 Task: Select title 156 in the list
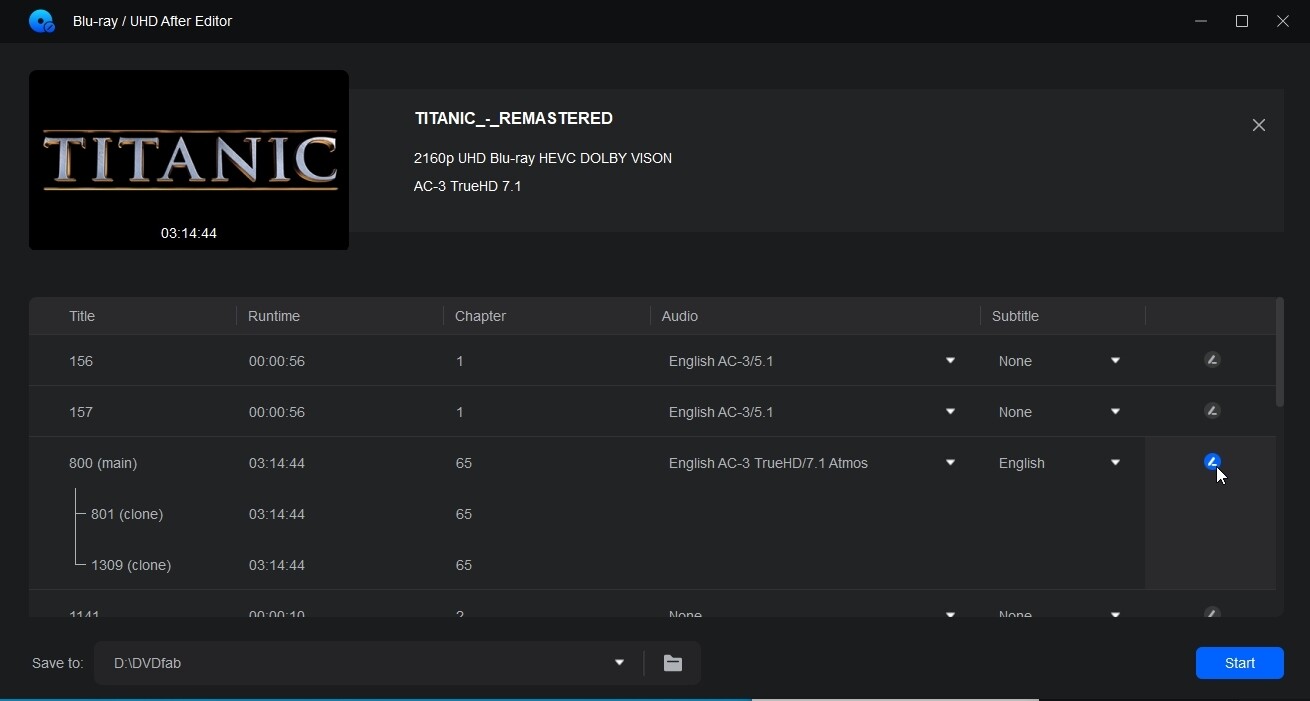click(652, 361)
